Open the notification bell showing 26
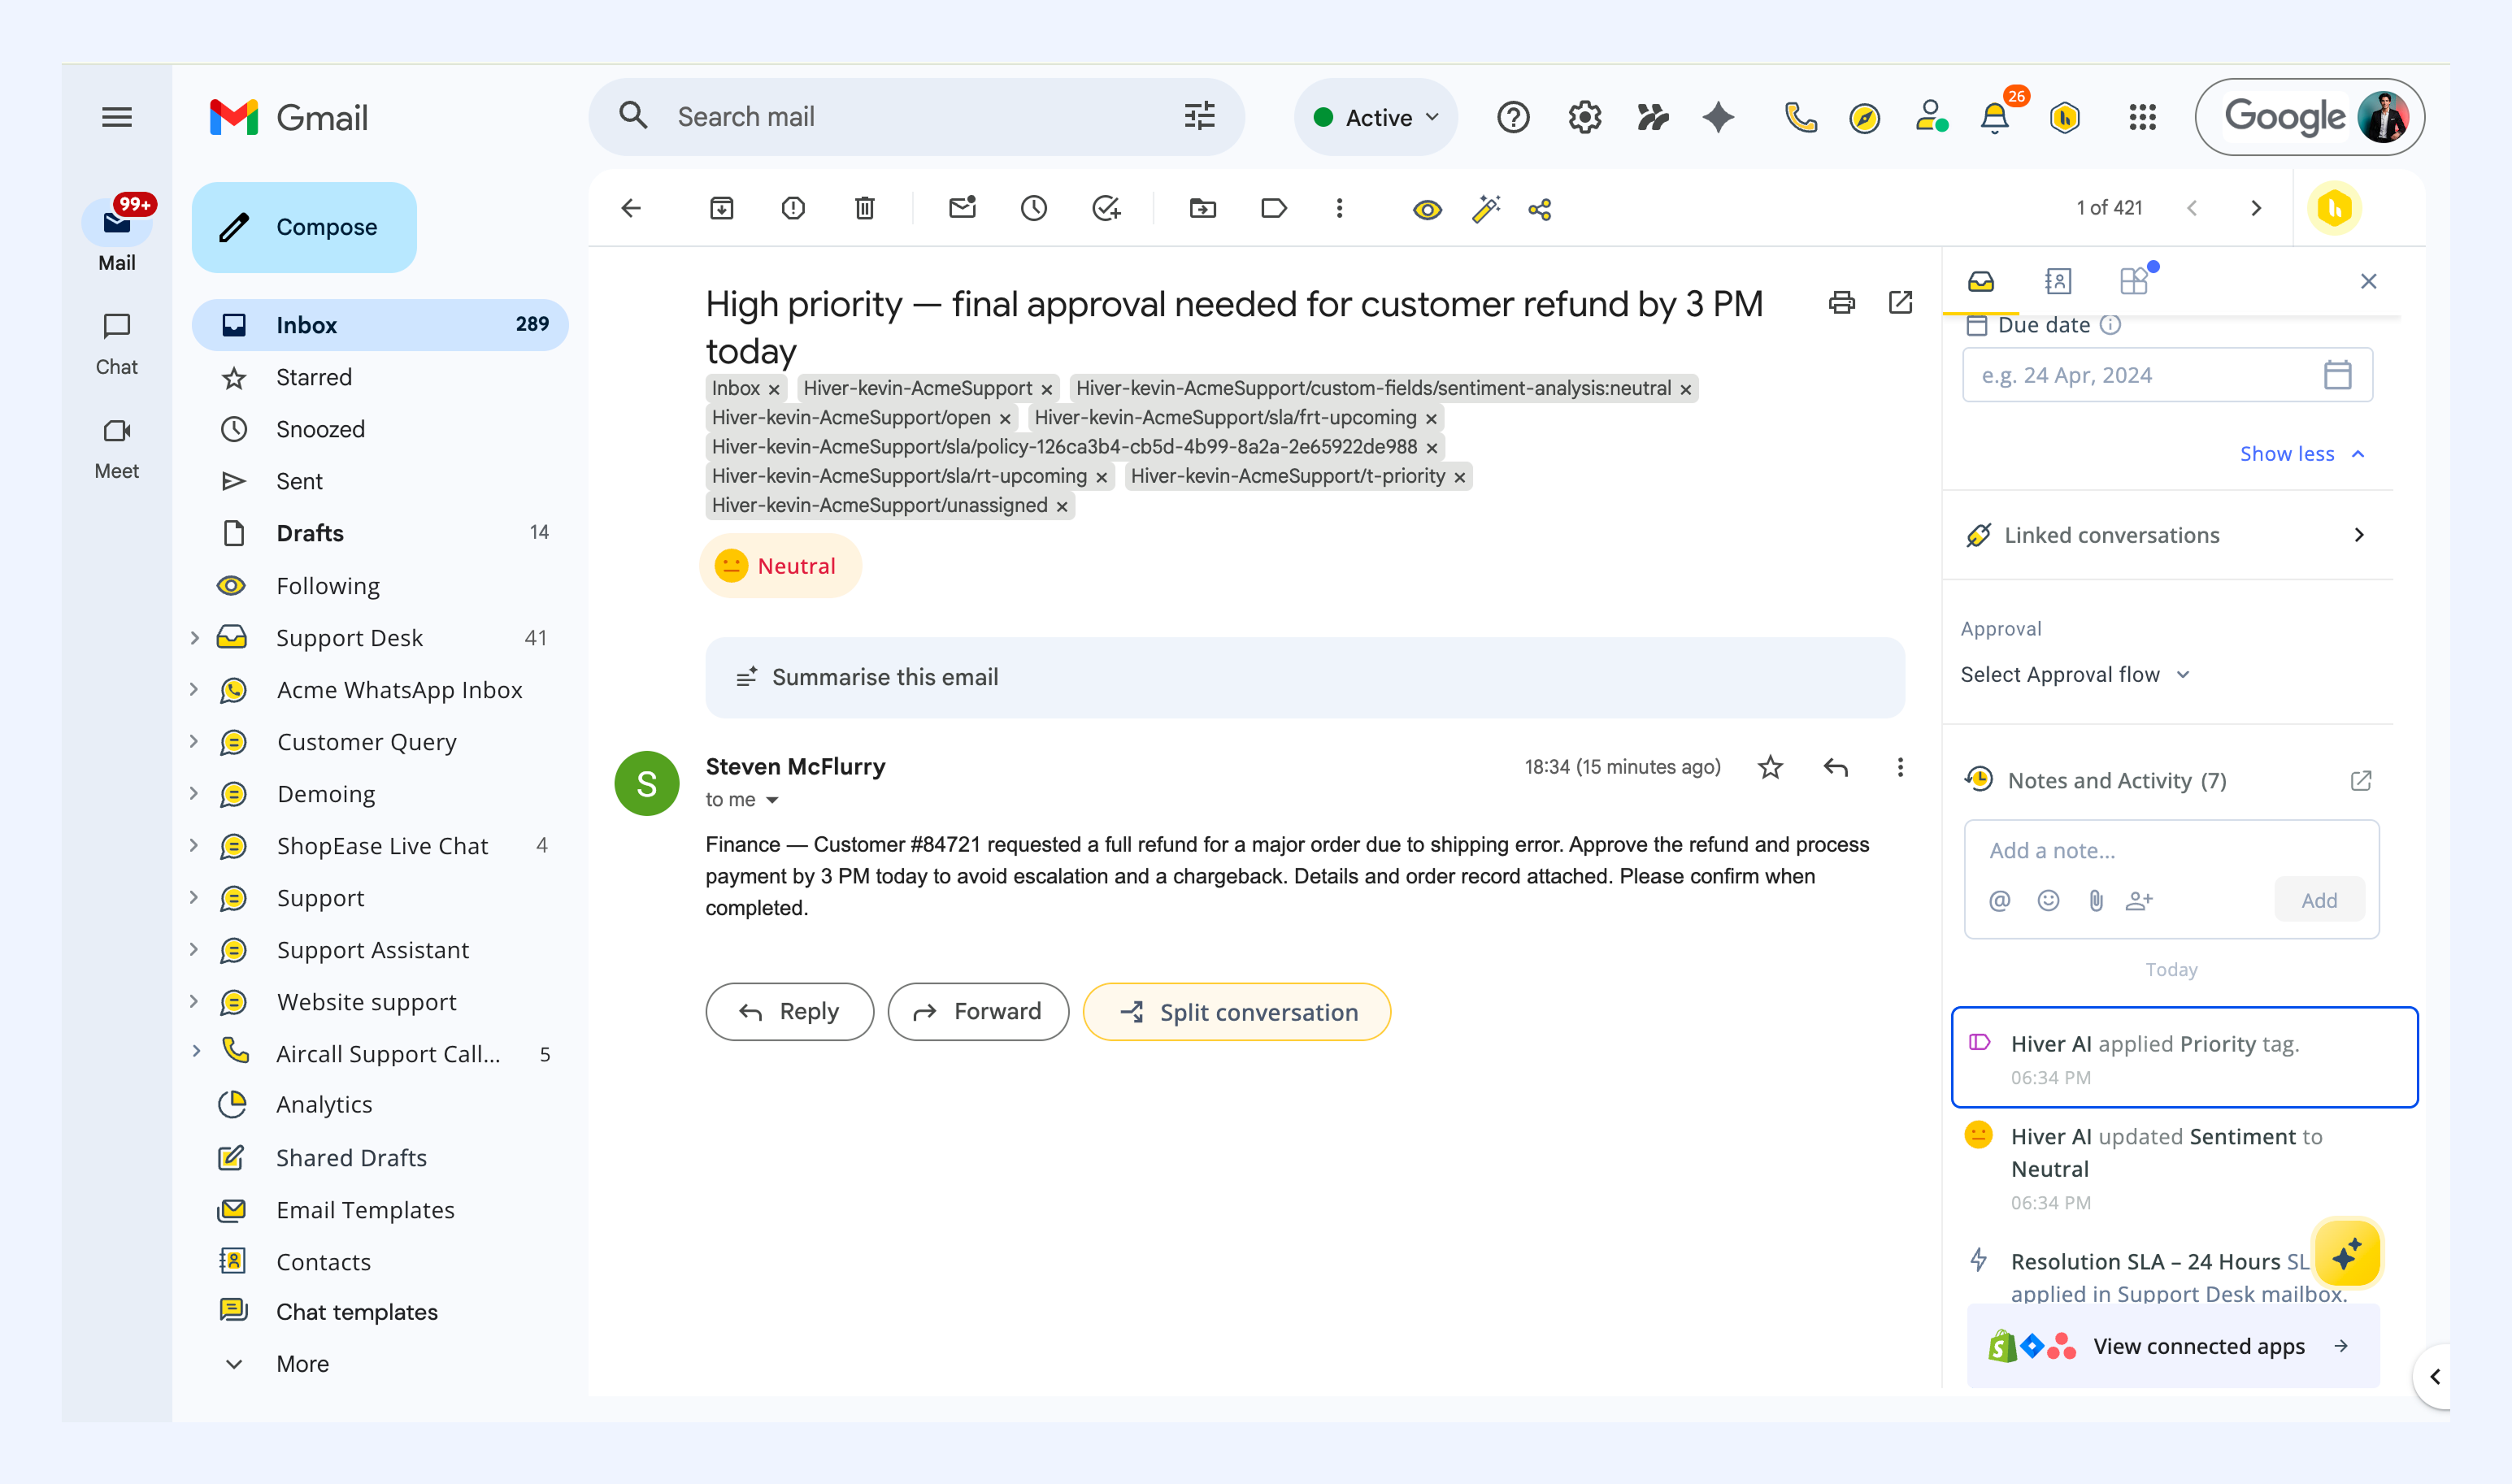 (1995, 117)
